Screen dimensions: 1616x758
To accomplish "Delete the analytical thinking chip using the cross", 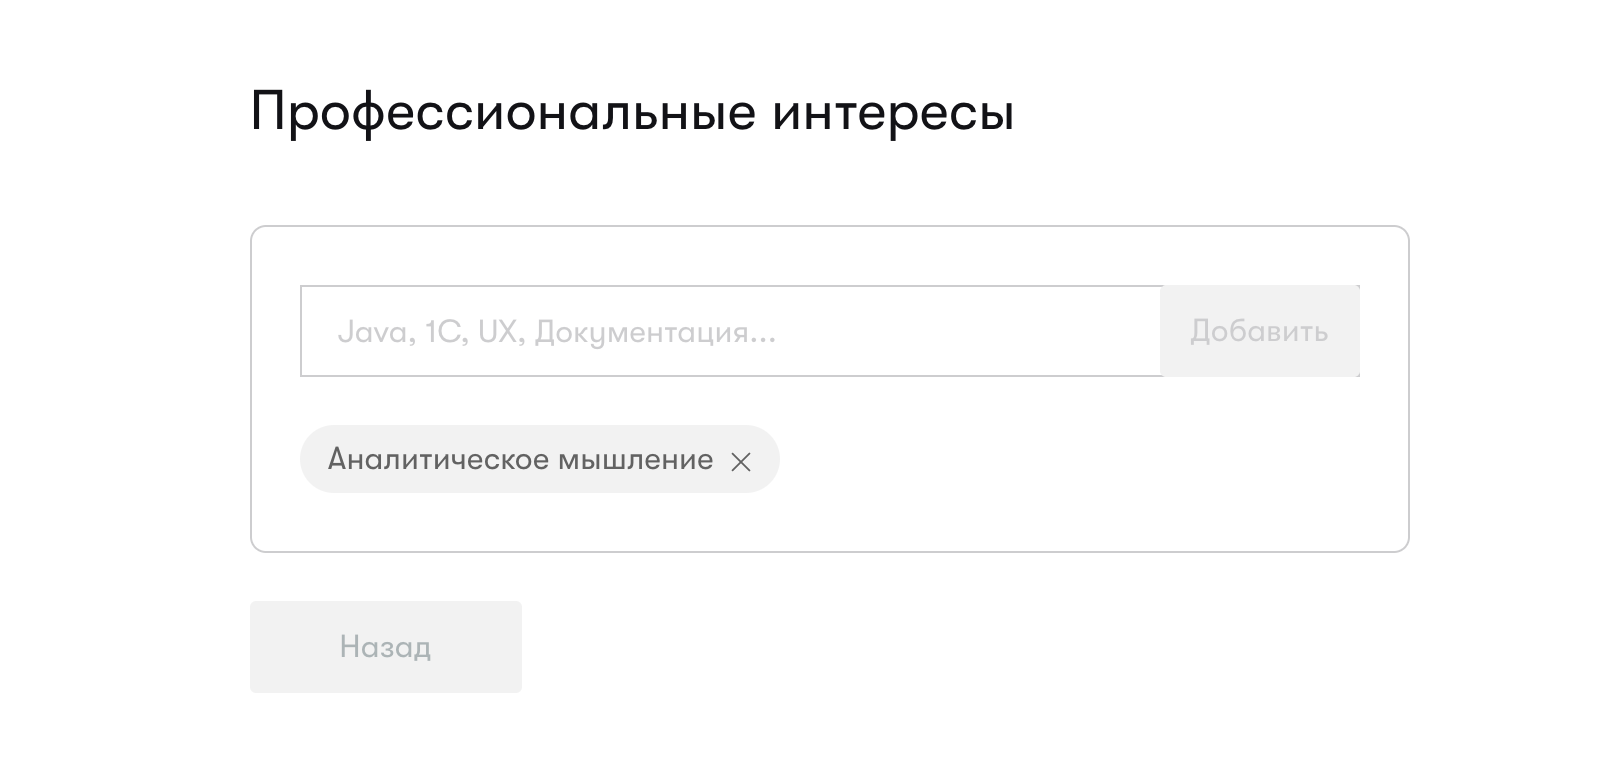I will 740,461.
